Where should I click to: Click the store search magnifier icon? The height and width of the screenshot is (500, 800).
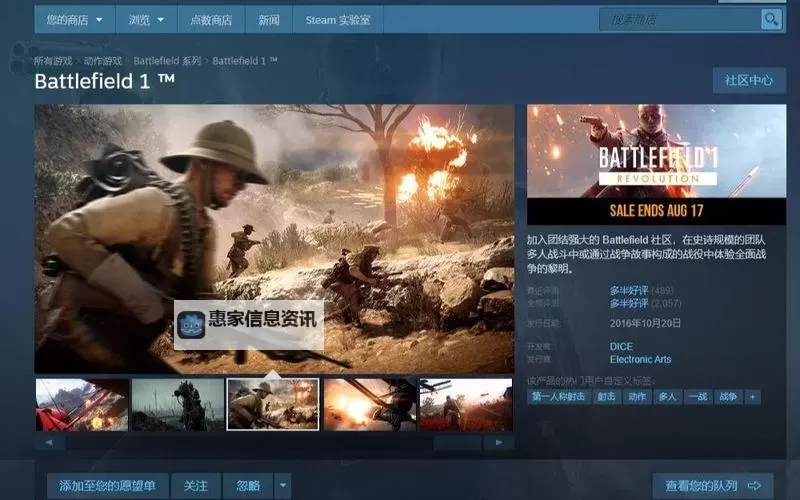tap(771, 20)
